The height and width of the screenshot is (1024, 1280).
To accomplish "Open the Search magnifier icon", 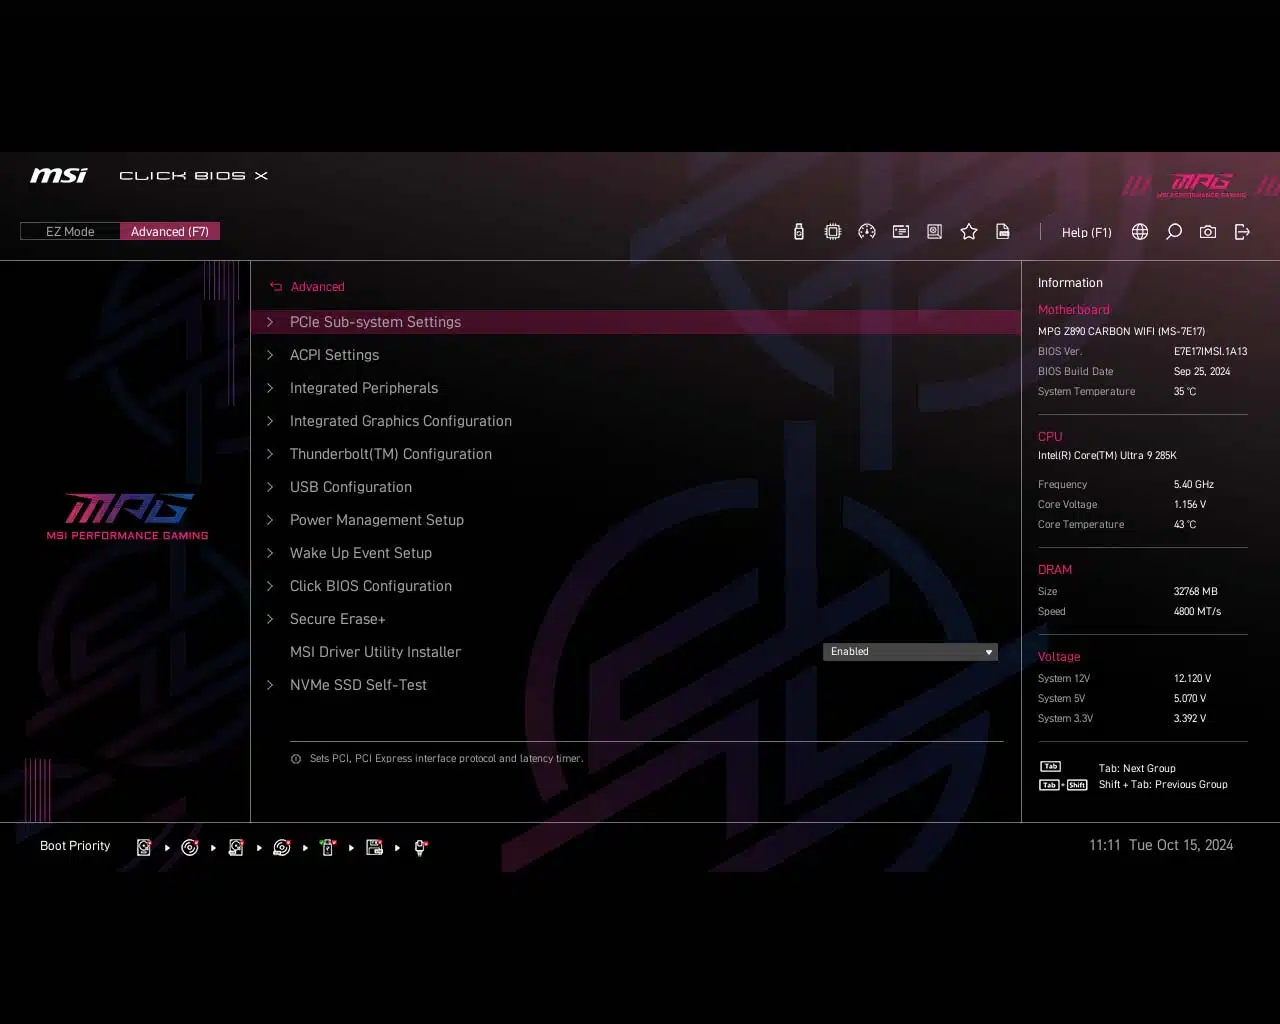I will [1174, 232].
